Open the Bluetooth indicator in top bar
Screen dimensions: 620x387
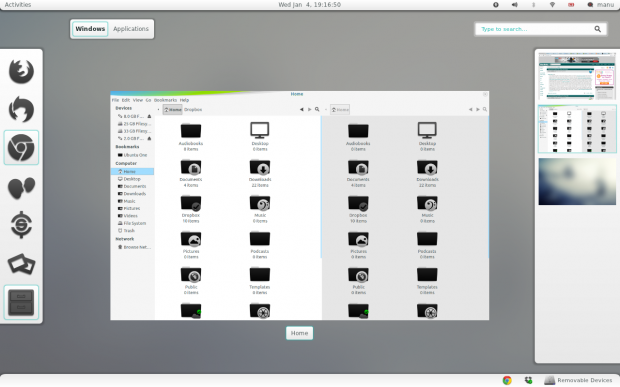533,5
